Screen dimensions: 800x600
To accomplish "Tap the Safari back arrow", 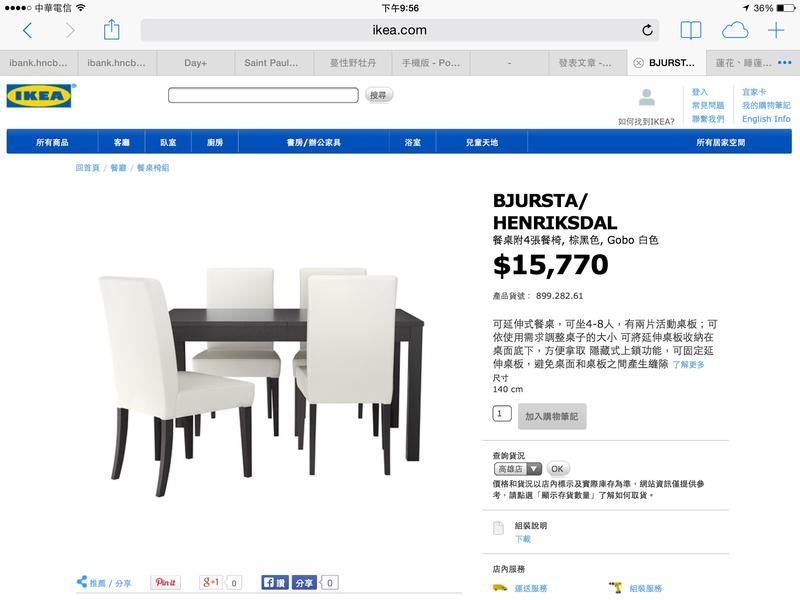I will coord(28,30).
